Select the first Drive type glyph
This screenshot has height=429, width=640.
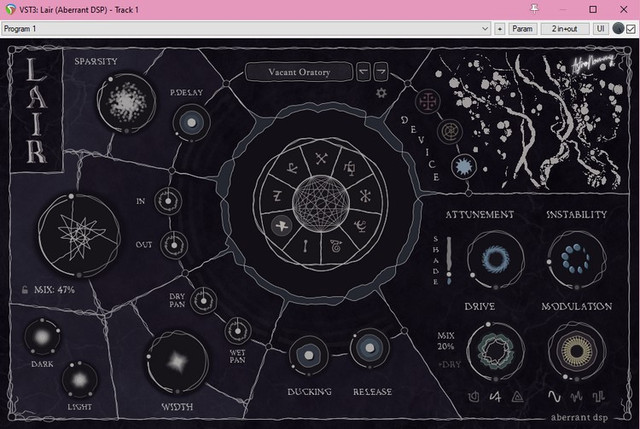[x=473, y=396]
